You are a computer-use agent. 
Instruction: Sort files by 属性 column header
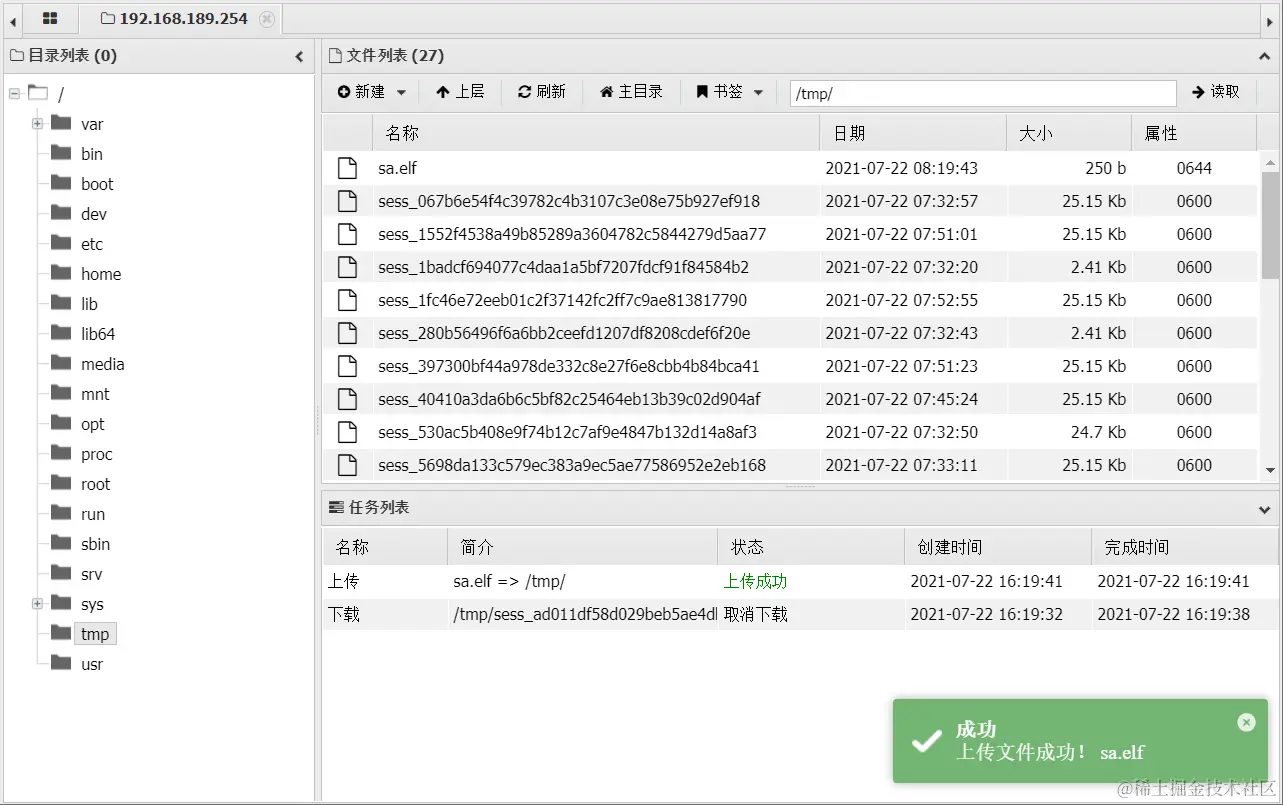pos(1194,133)
